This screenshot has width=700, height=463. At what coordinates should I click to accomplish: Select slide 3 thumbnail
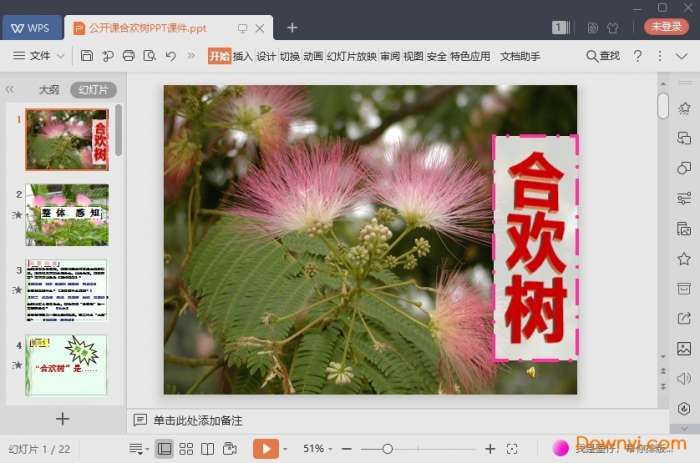pos(67,290)
